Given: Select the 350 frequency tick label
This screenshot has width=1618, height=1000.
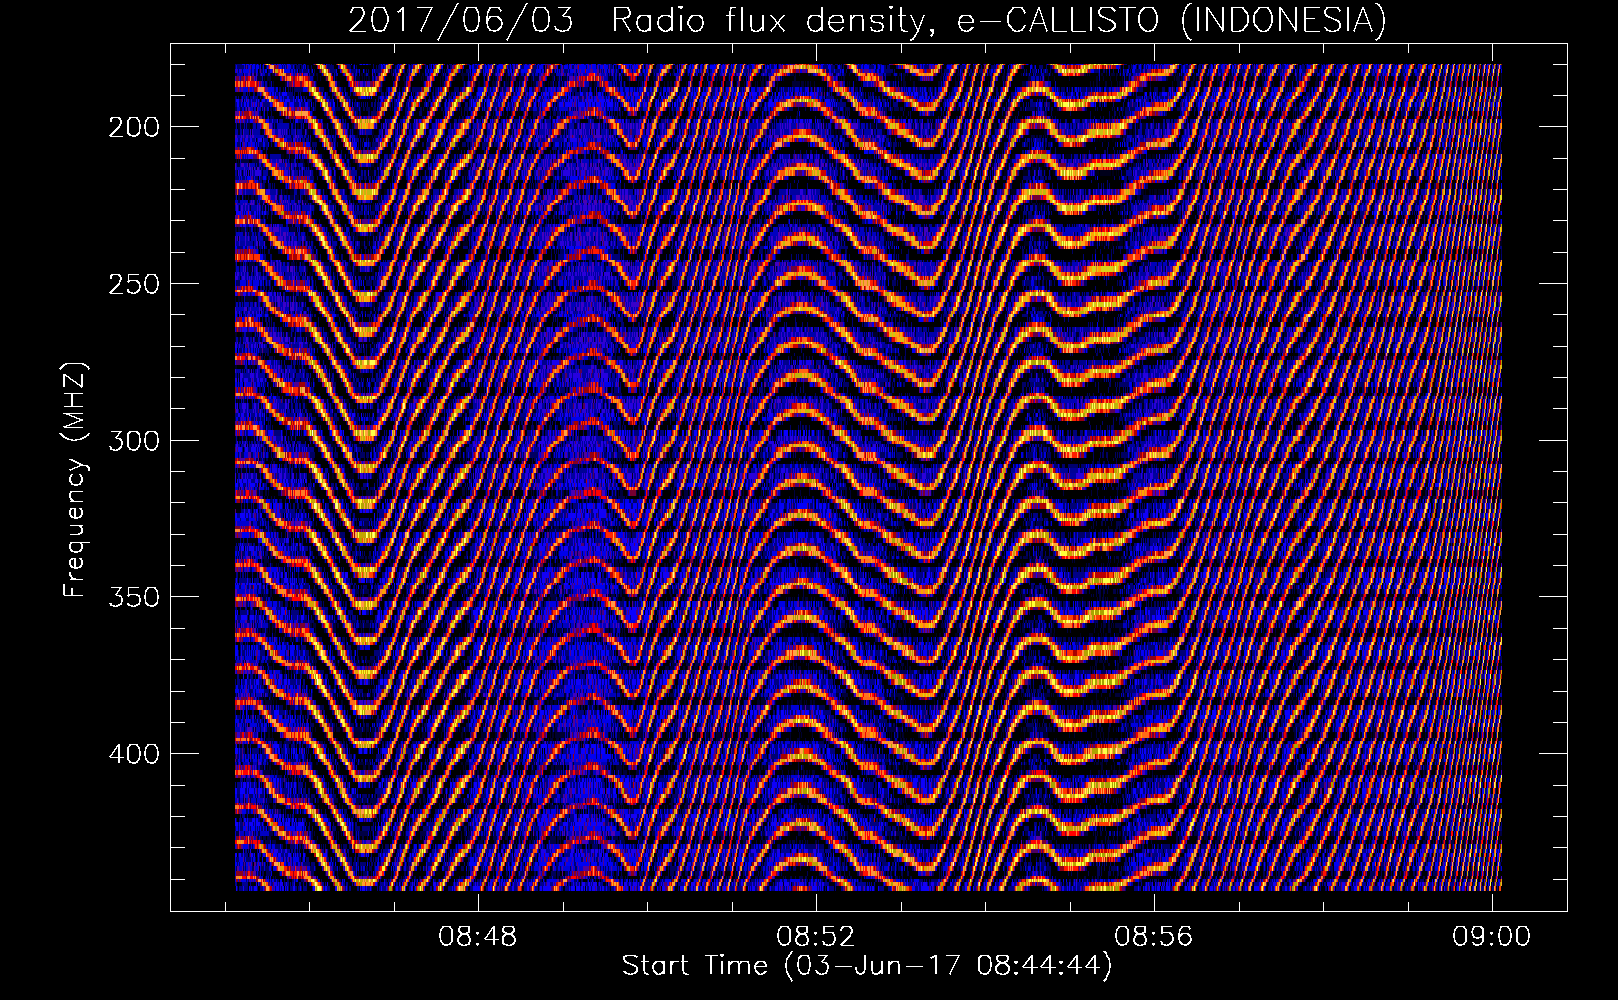Looking at the screenshot, I should (134, 597).
